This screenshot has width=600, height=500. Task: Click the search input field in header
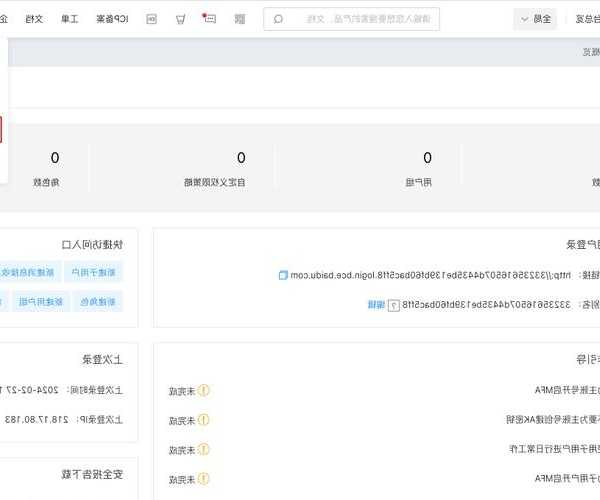click(x=390, y=19)
